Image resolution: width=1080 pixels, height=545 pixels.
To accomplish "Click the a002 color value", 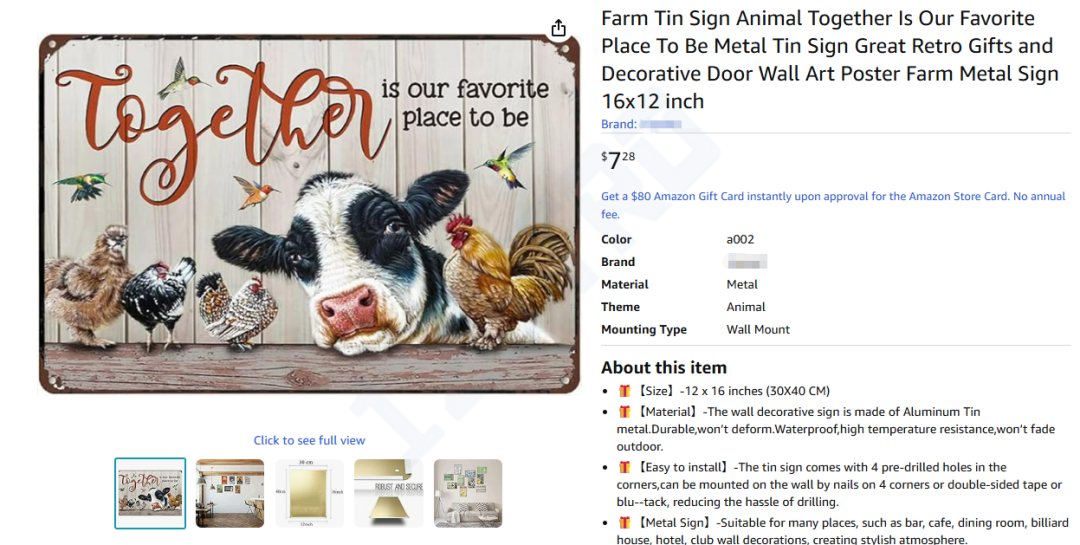I will click(740, 239).
